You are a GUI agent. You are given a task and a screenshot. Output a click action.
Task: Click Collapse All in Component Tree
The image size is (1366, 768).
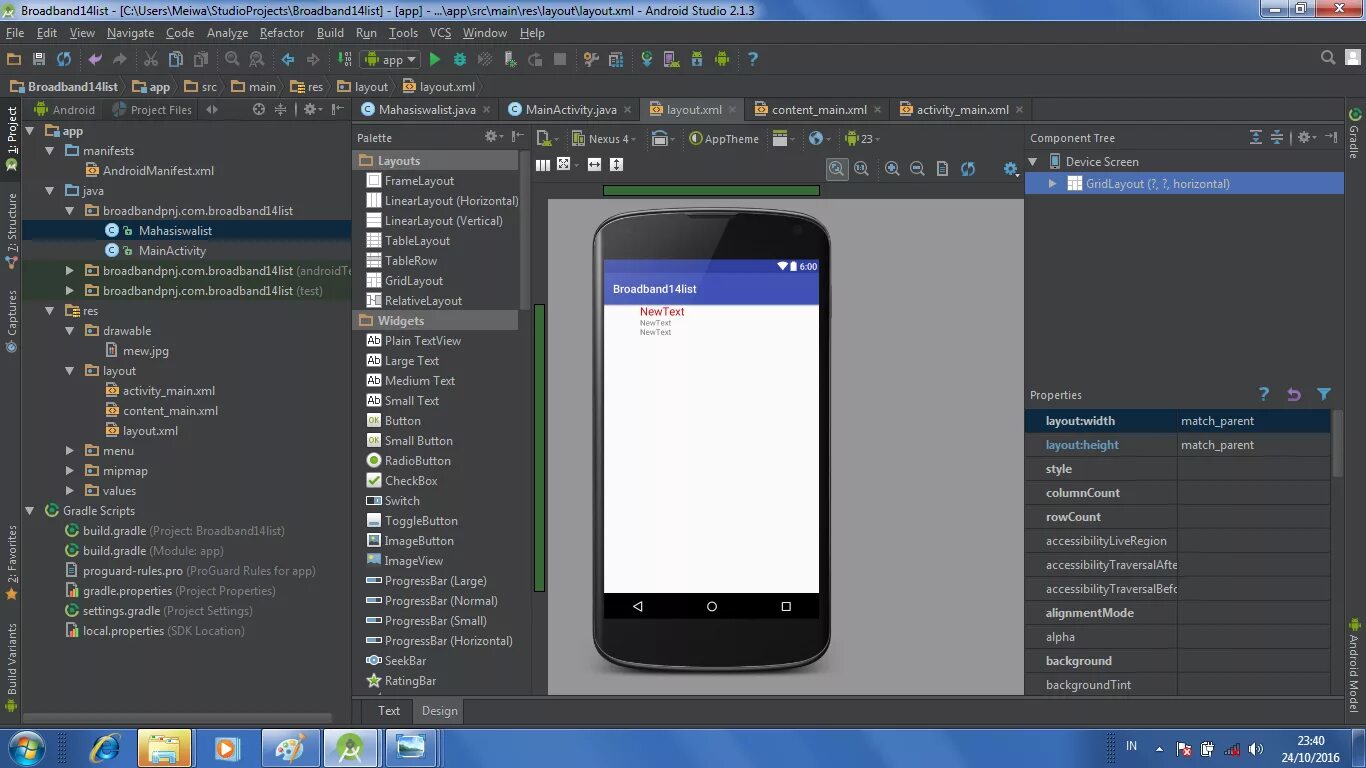pos(1277,137)
